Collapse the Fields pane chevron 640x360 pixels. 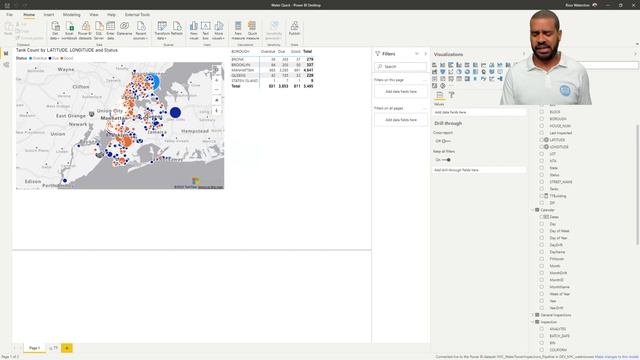(x=635, y=54)
